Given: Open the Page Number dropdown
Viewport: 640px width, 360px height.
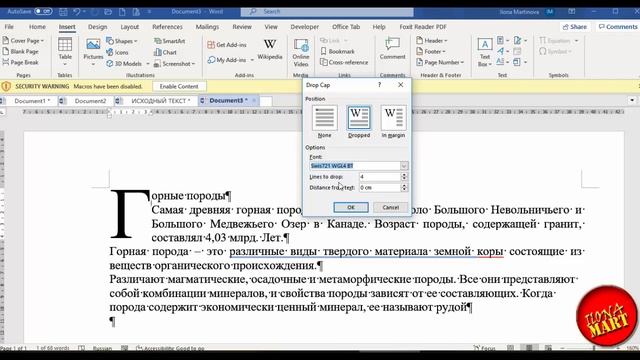Looking at the screenshot, I should (x=440, y=62).
